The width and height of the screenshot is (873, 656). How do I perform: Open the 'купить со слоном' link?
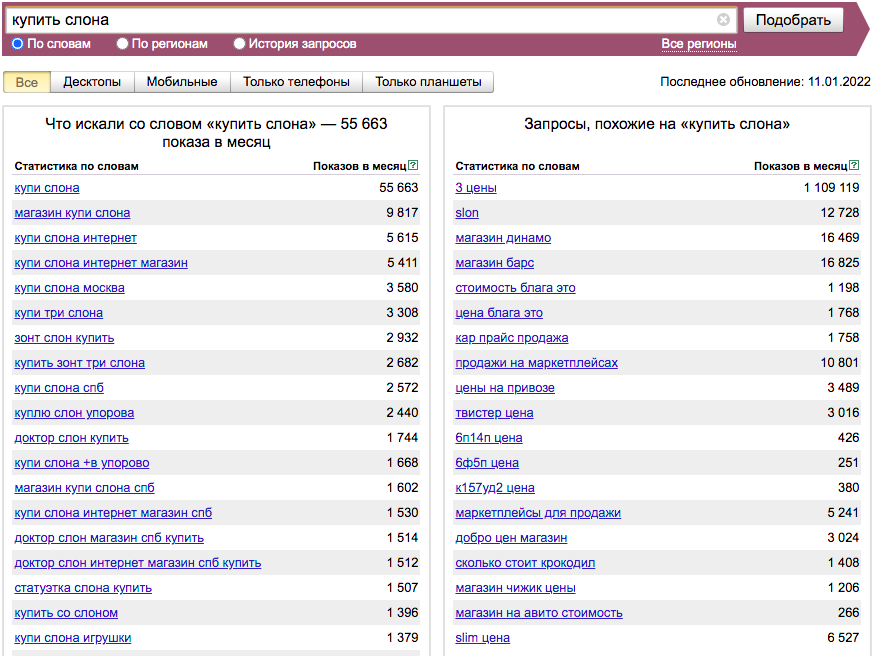point(66,613)
